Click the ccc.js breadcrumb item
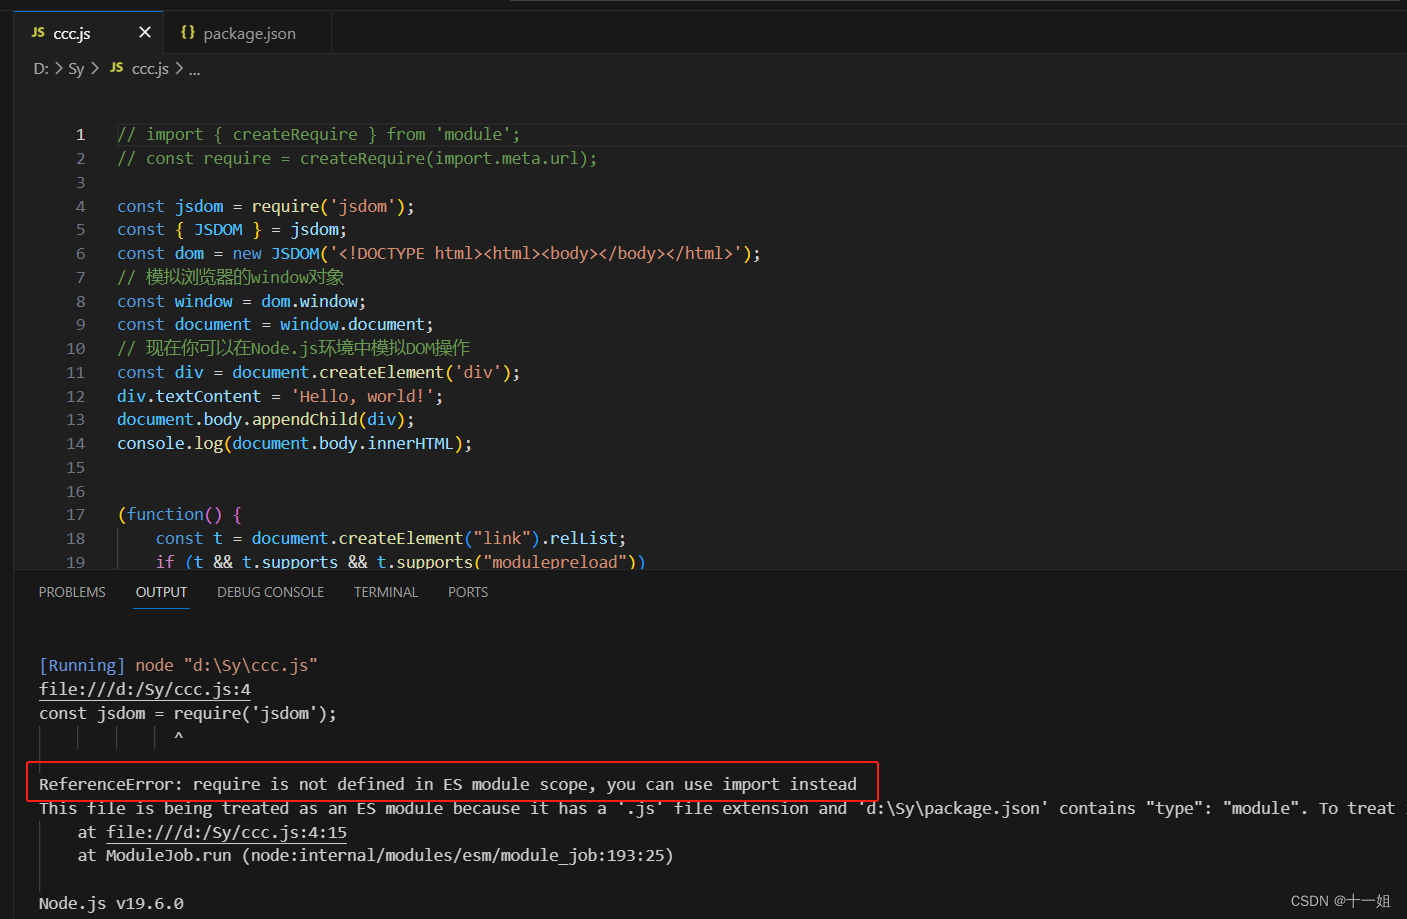The width and height of the screenshot is (1407, 919). point(149,68)
